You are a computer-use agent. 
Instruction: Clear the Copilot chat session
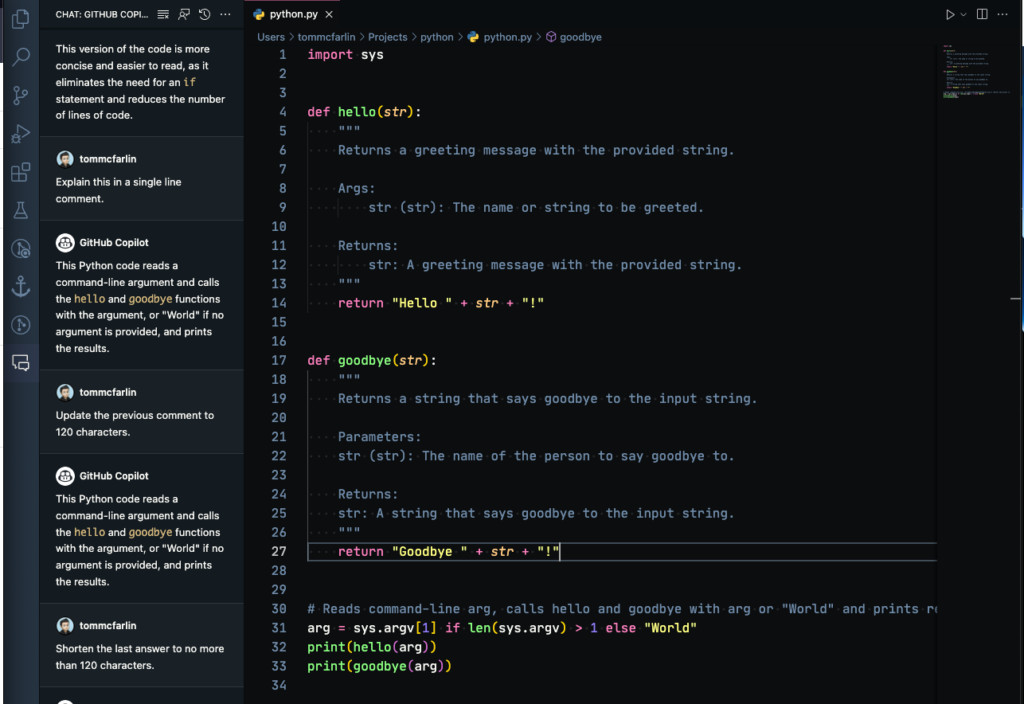click(163, 14)
